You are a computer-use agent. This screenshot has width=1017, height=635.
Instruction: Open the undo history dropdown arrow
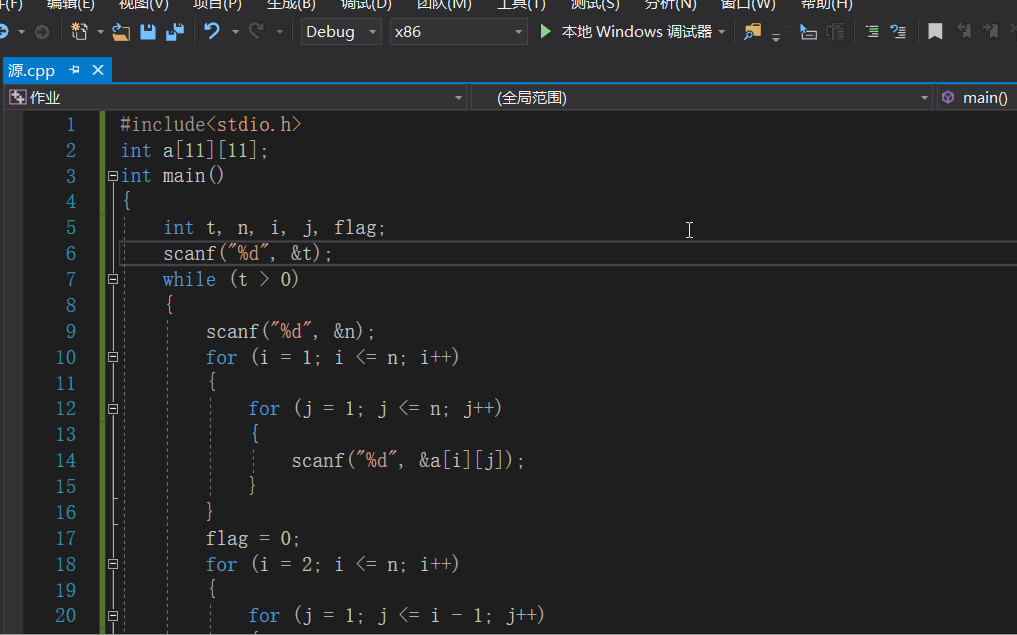coord(235,32)
